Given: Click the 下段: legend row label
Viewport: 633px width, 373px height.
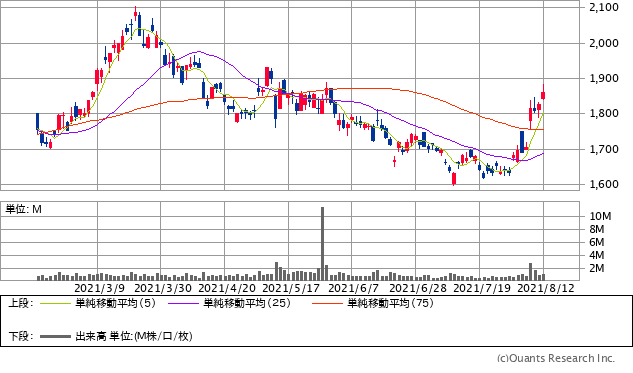Looking at the screenshot, I should (20, 336).
